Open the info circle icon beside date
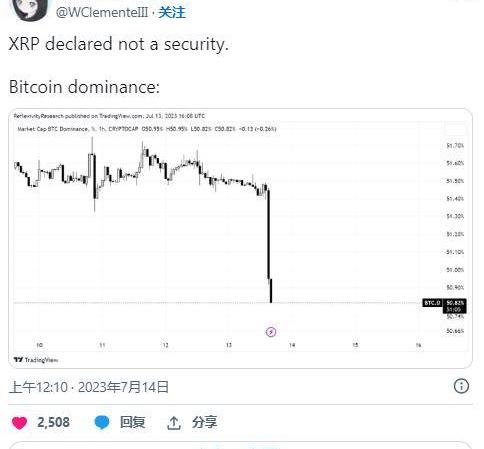Image resolution: width=484 pixels, height=449 pixels. pos(461,386)
